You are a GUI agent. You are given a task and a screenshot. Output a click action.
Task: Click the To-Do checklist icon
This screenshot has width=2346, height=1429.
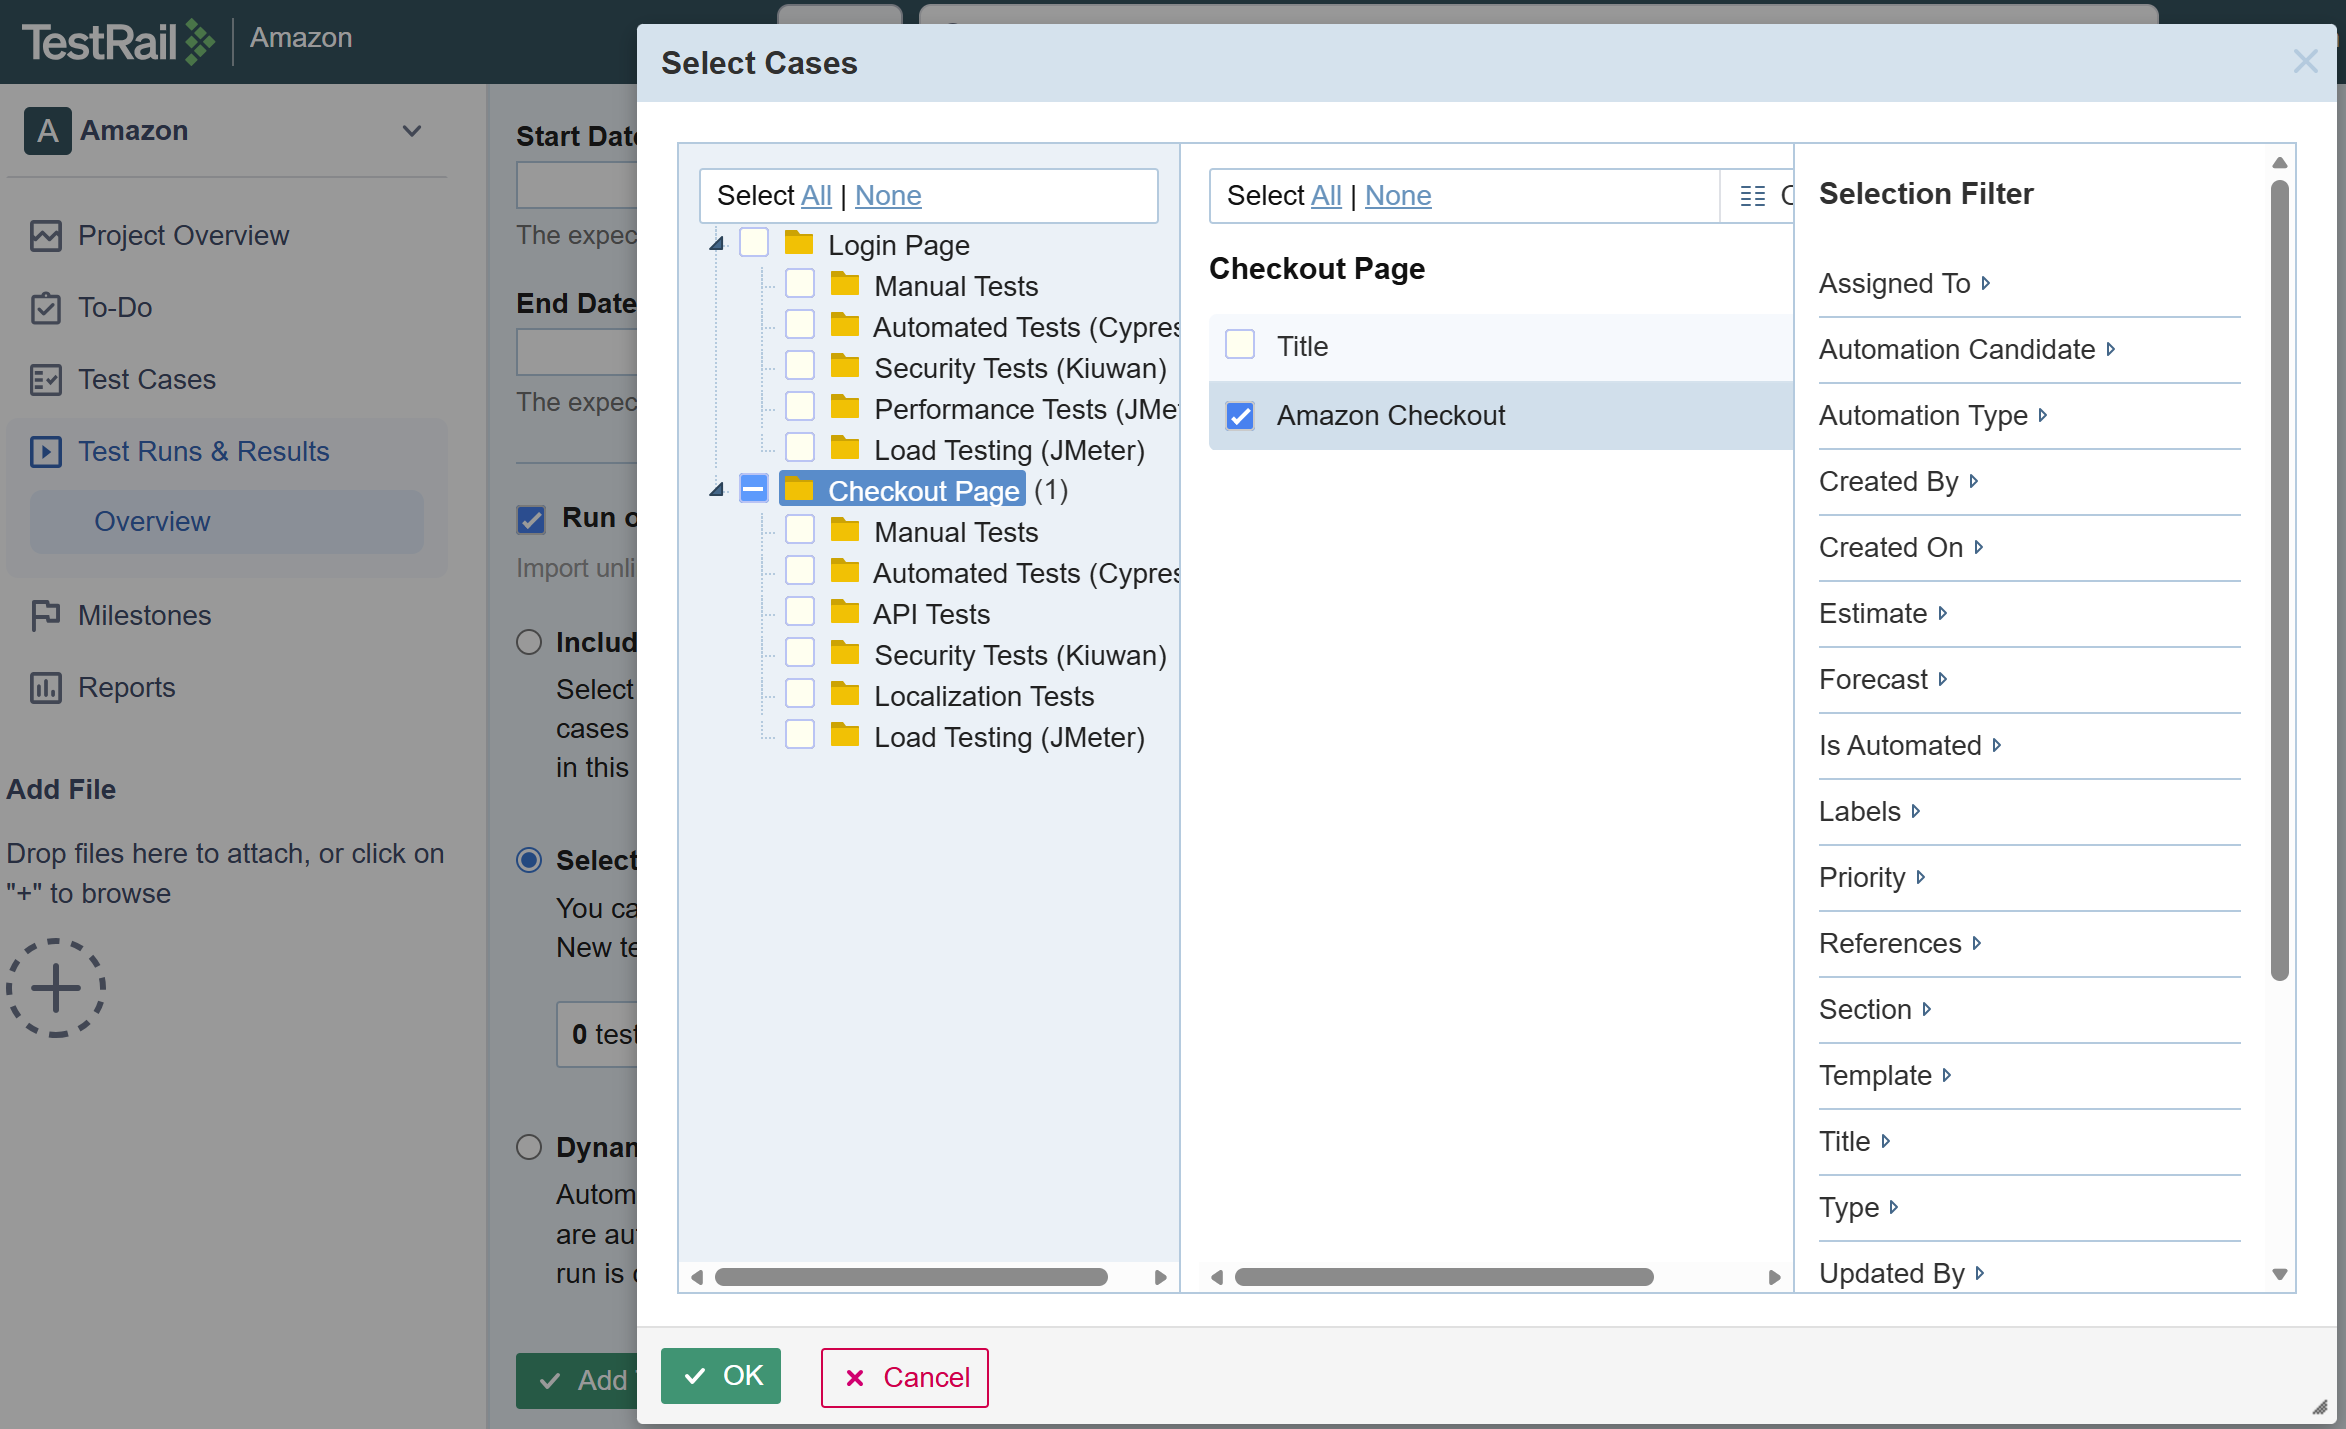point(46,308)
